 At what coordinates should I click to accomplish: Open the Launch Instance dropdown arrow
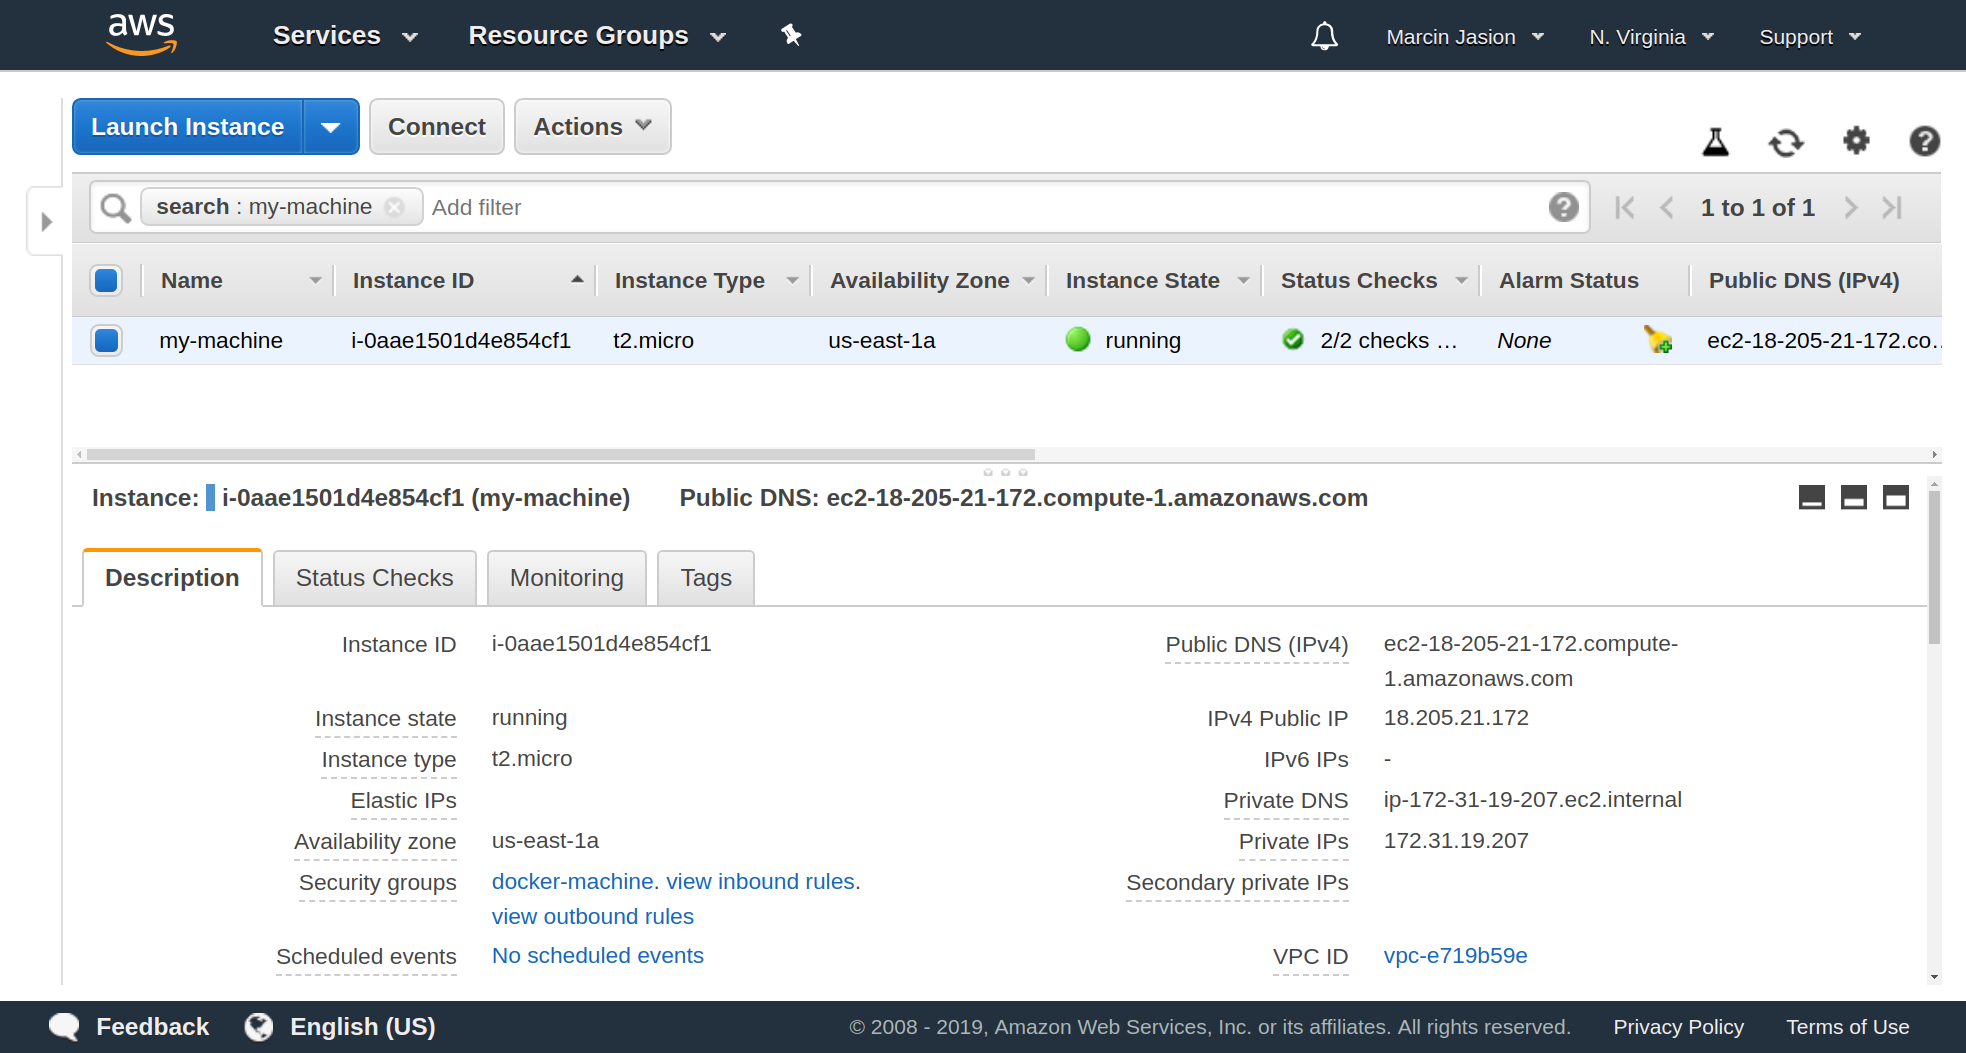pyautogui.click(x=331, y=127)
